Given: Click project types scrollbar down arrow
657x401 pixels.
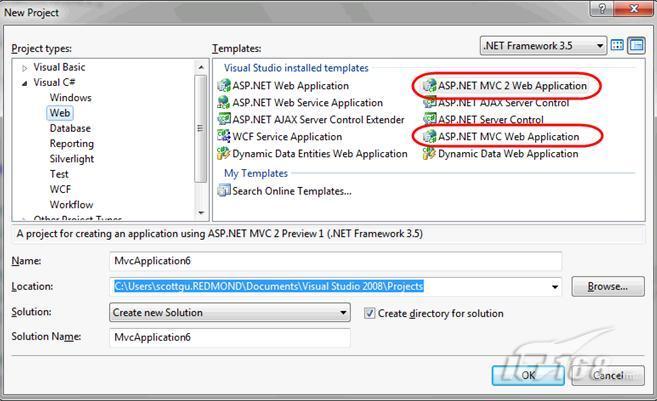Looking at the screenshot, I should point(201,213).
